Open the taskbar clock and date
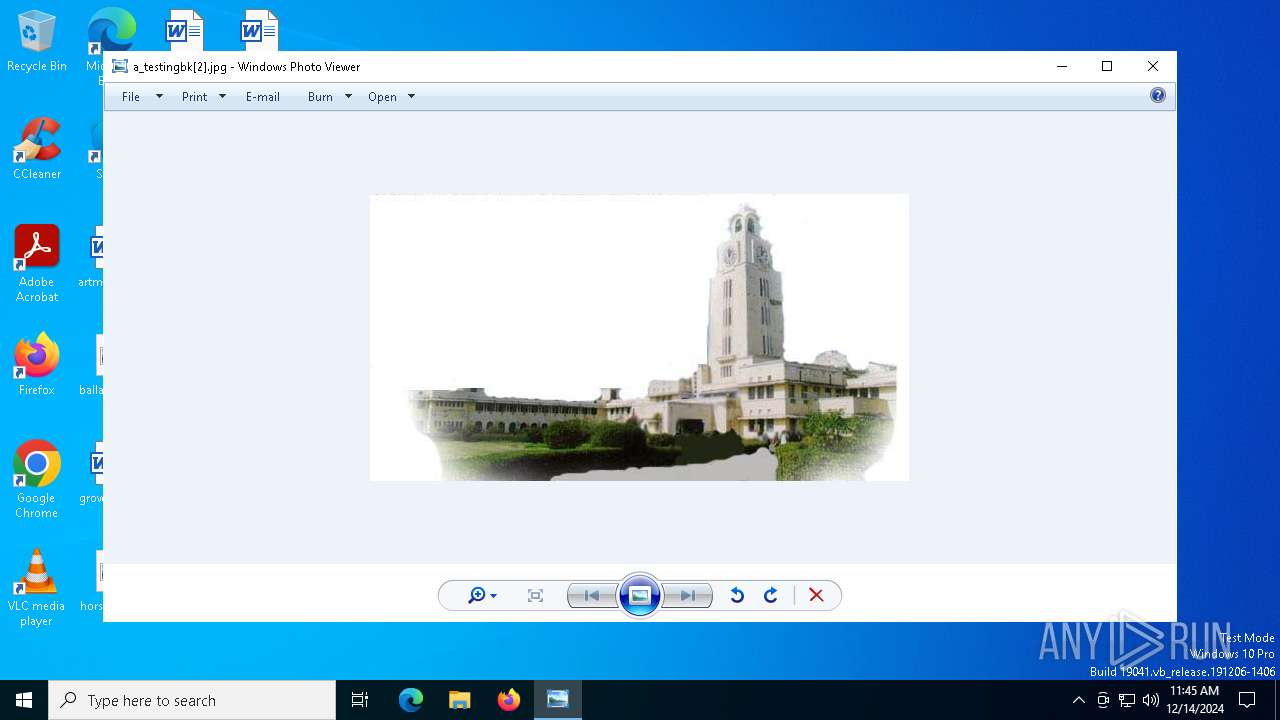The height and width of the screenshot is (720, 1280). (x=1194, y=700)
